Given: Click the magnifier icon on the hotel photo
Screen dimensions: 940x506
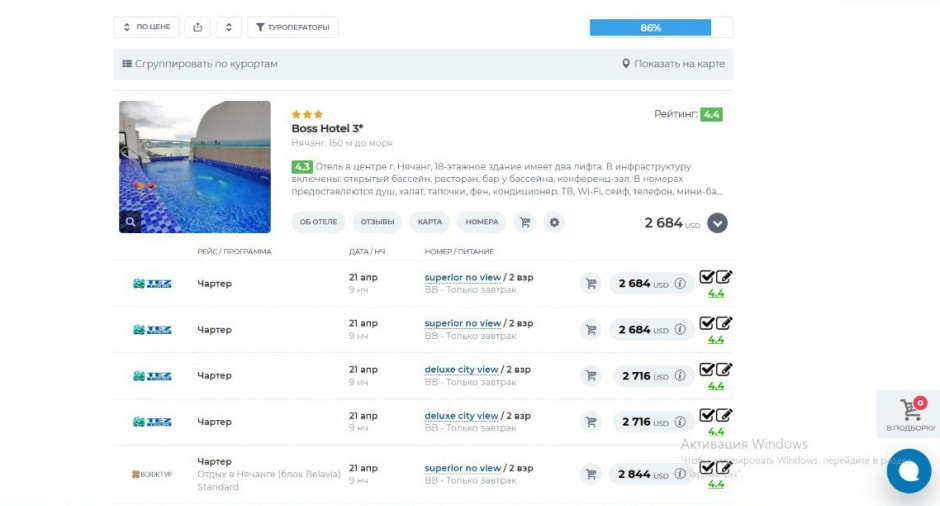Looking at the screenshot, I should (x=130, y=222).
